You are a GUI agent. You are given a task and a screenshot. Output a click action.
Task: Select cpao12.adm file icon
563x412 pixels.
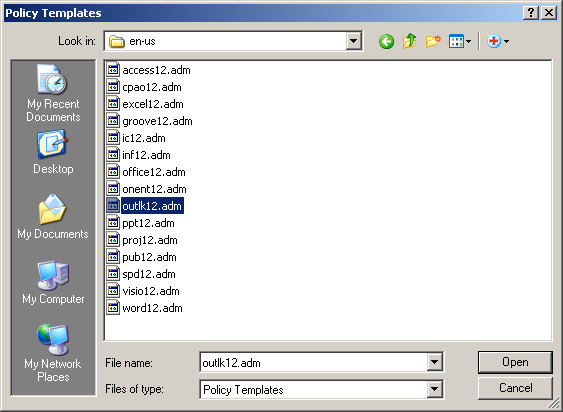coord(113,87)
